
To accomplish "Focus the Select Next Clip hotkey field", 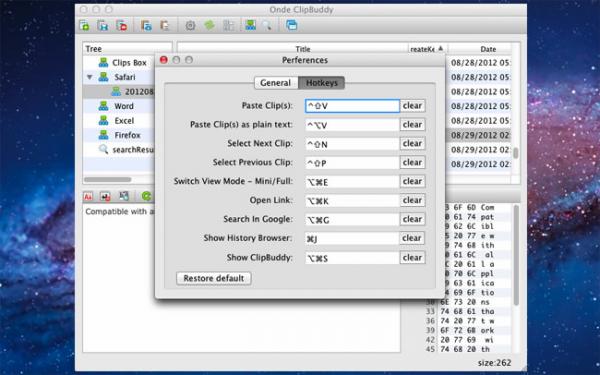I will 352,143.
